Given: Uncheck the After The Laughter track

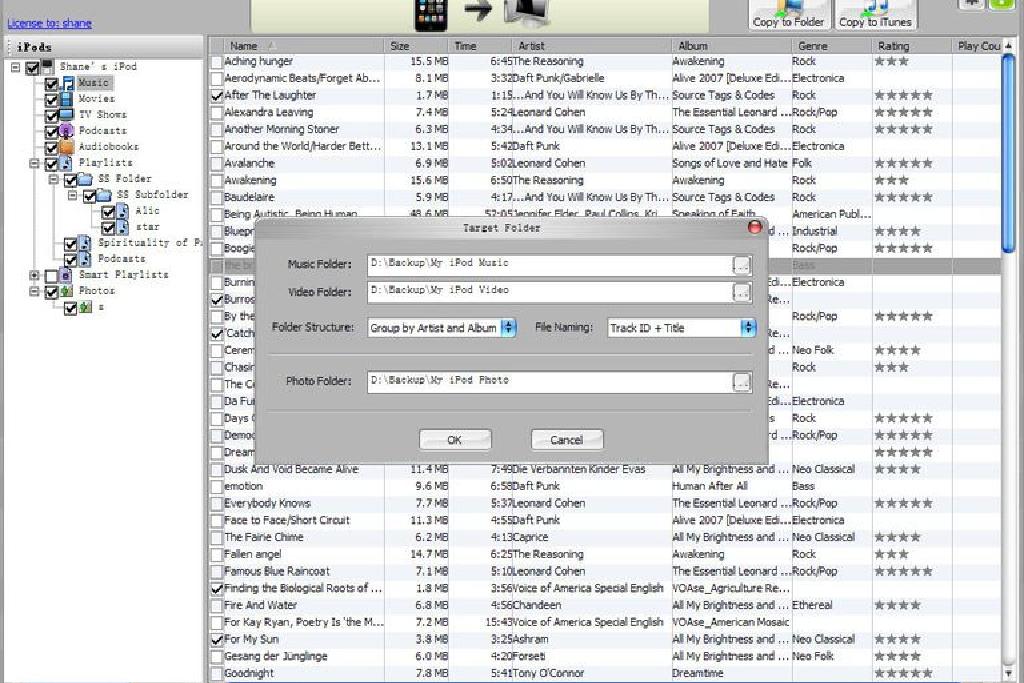Looking at the screenshot, I should 217,95.
